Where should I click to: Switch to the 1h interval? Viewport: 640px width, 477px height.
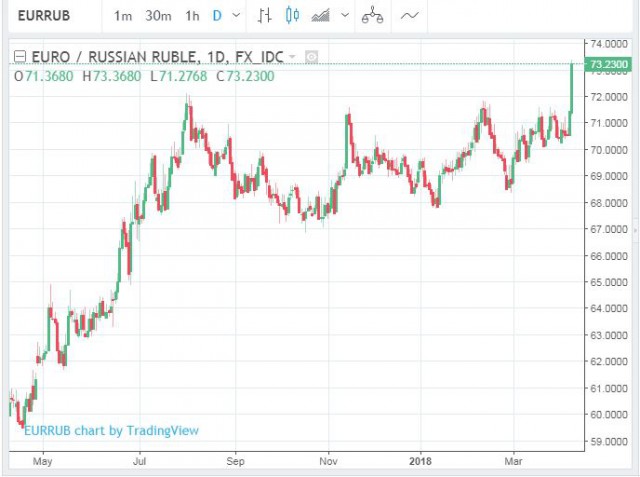tap(193, 16)
